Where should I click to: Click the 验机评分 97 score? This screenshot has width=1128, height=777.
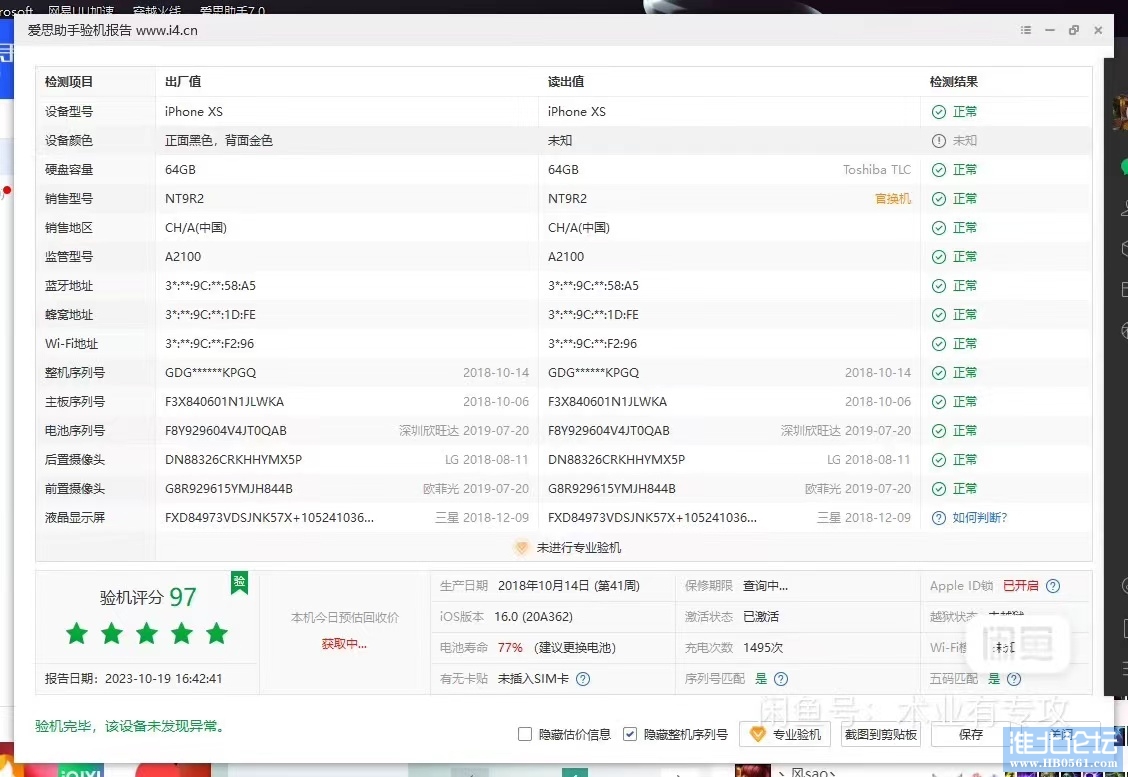click(148, 597)
